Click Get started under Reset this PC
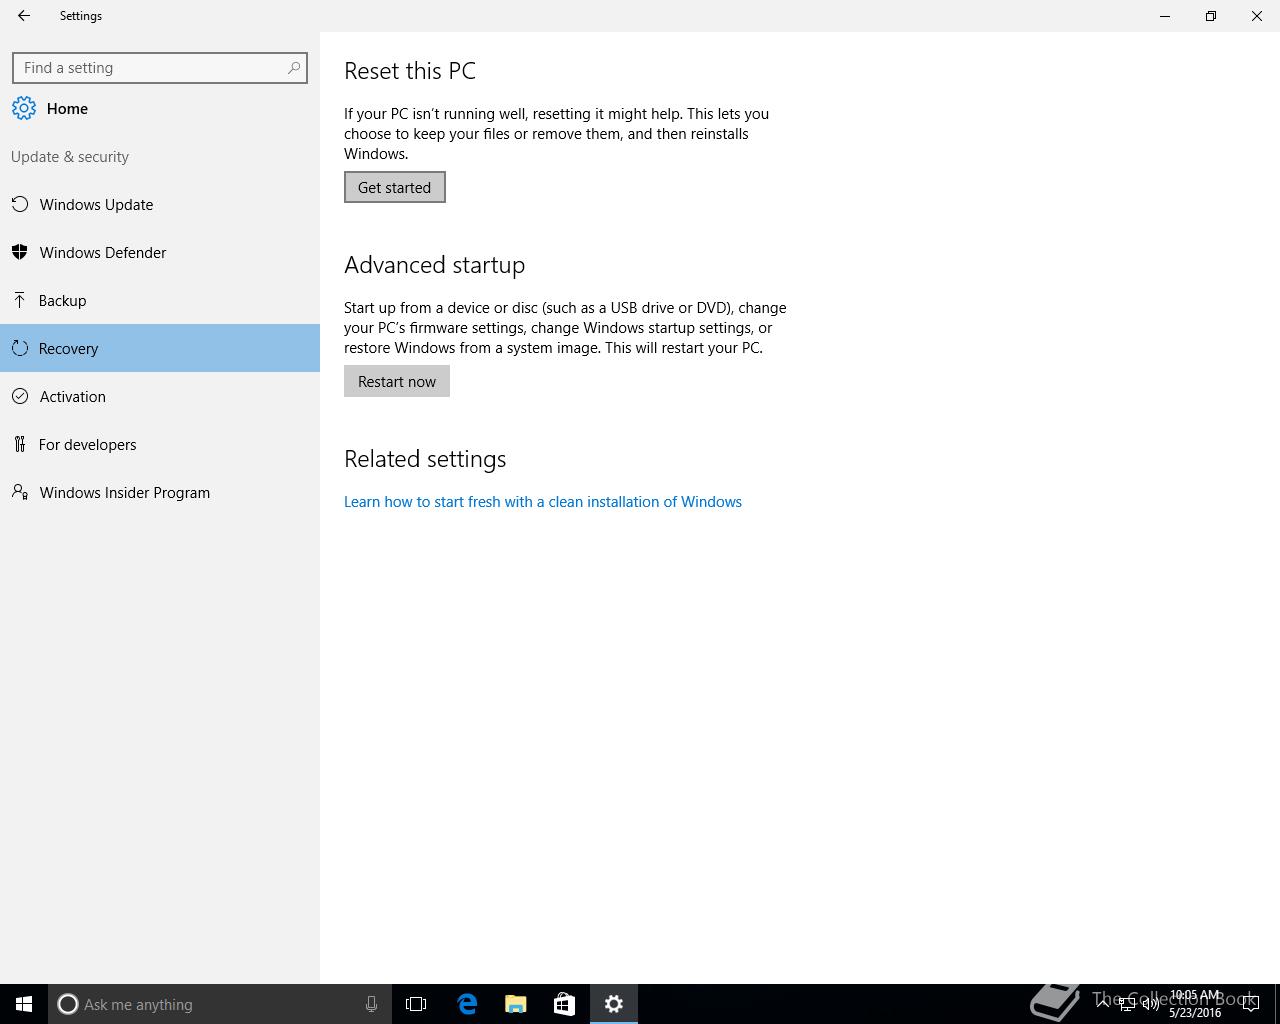 395,187
